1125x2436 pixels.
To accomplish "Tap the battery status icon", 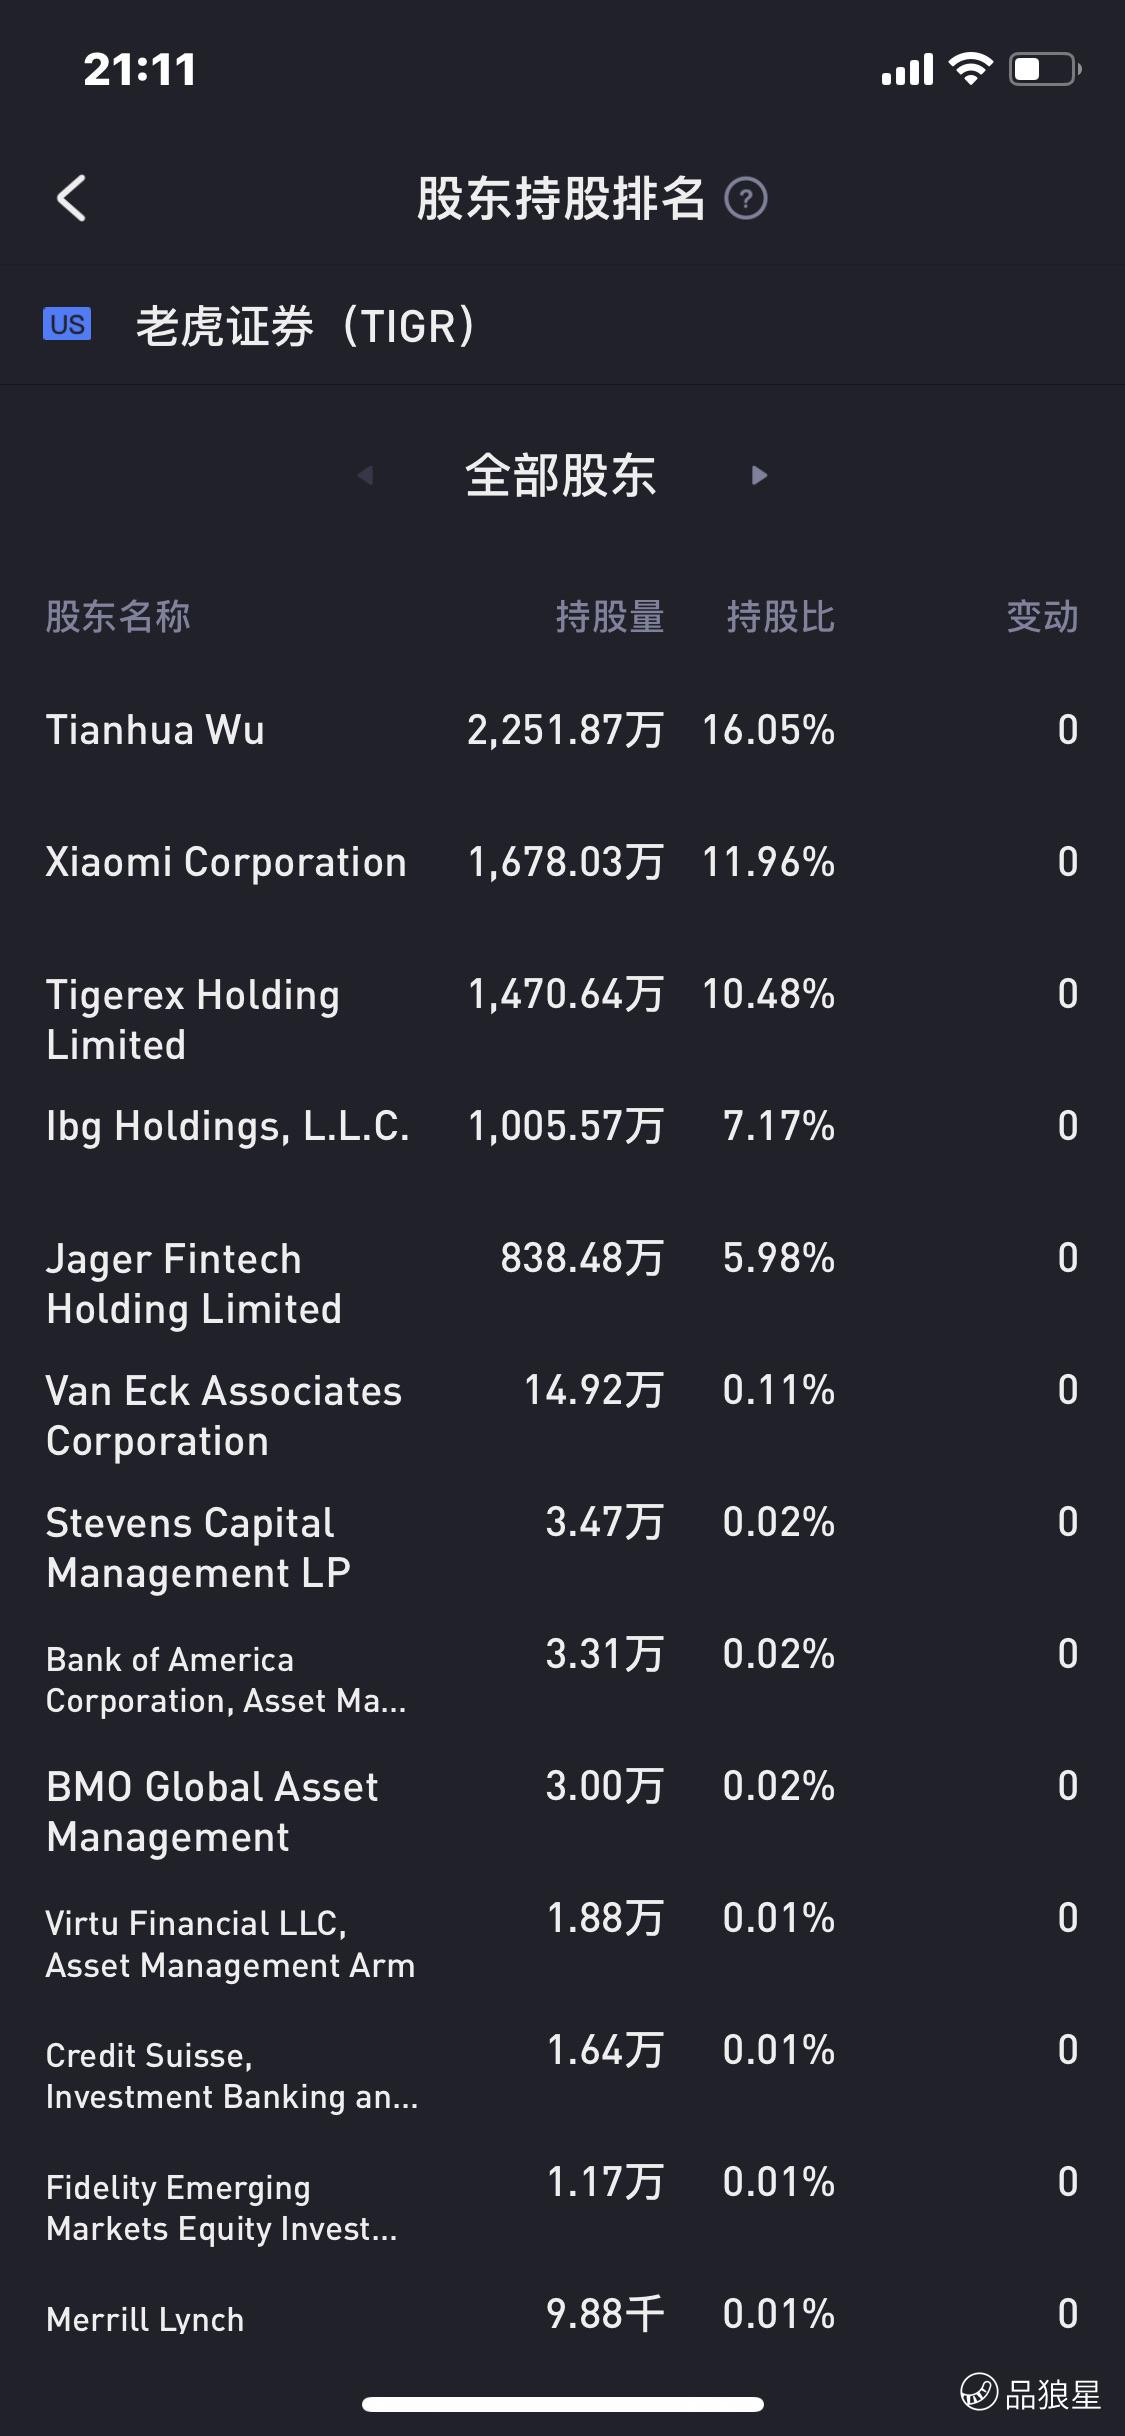I will (1045, 69).
